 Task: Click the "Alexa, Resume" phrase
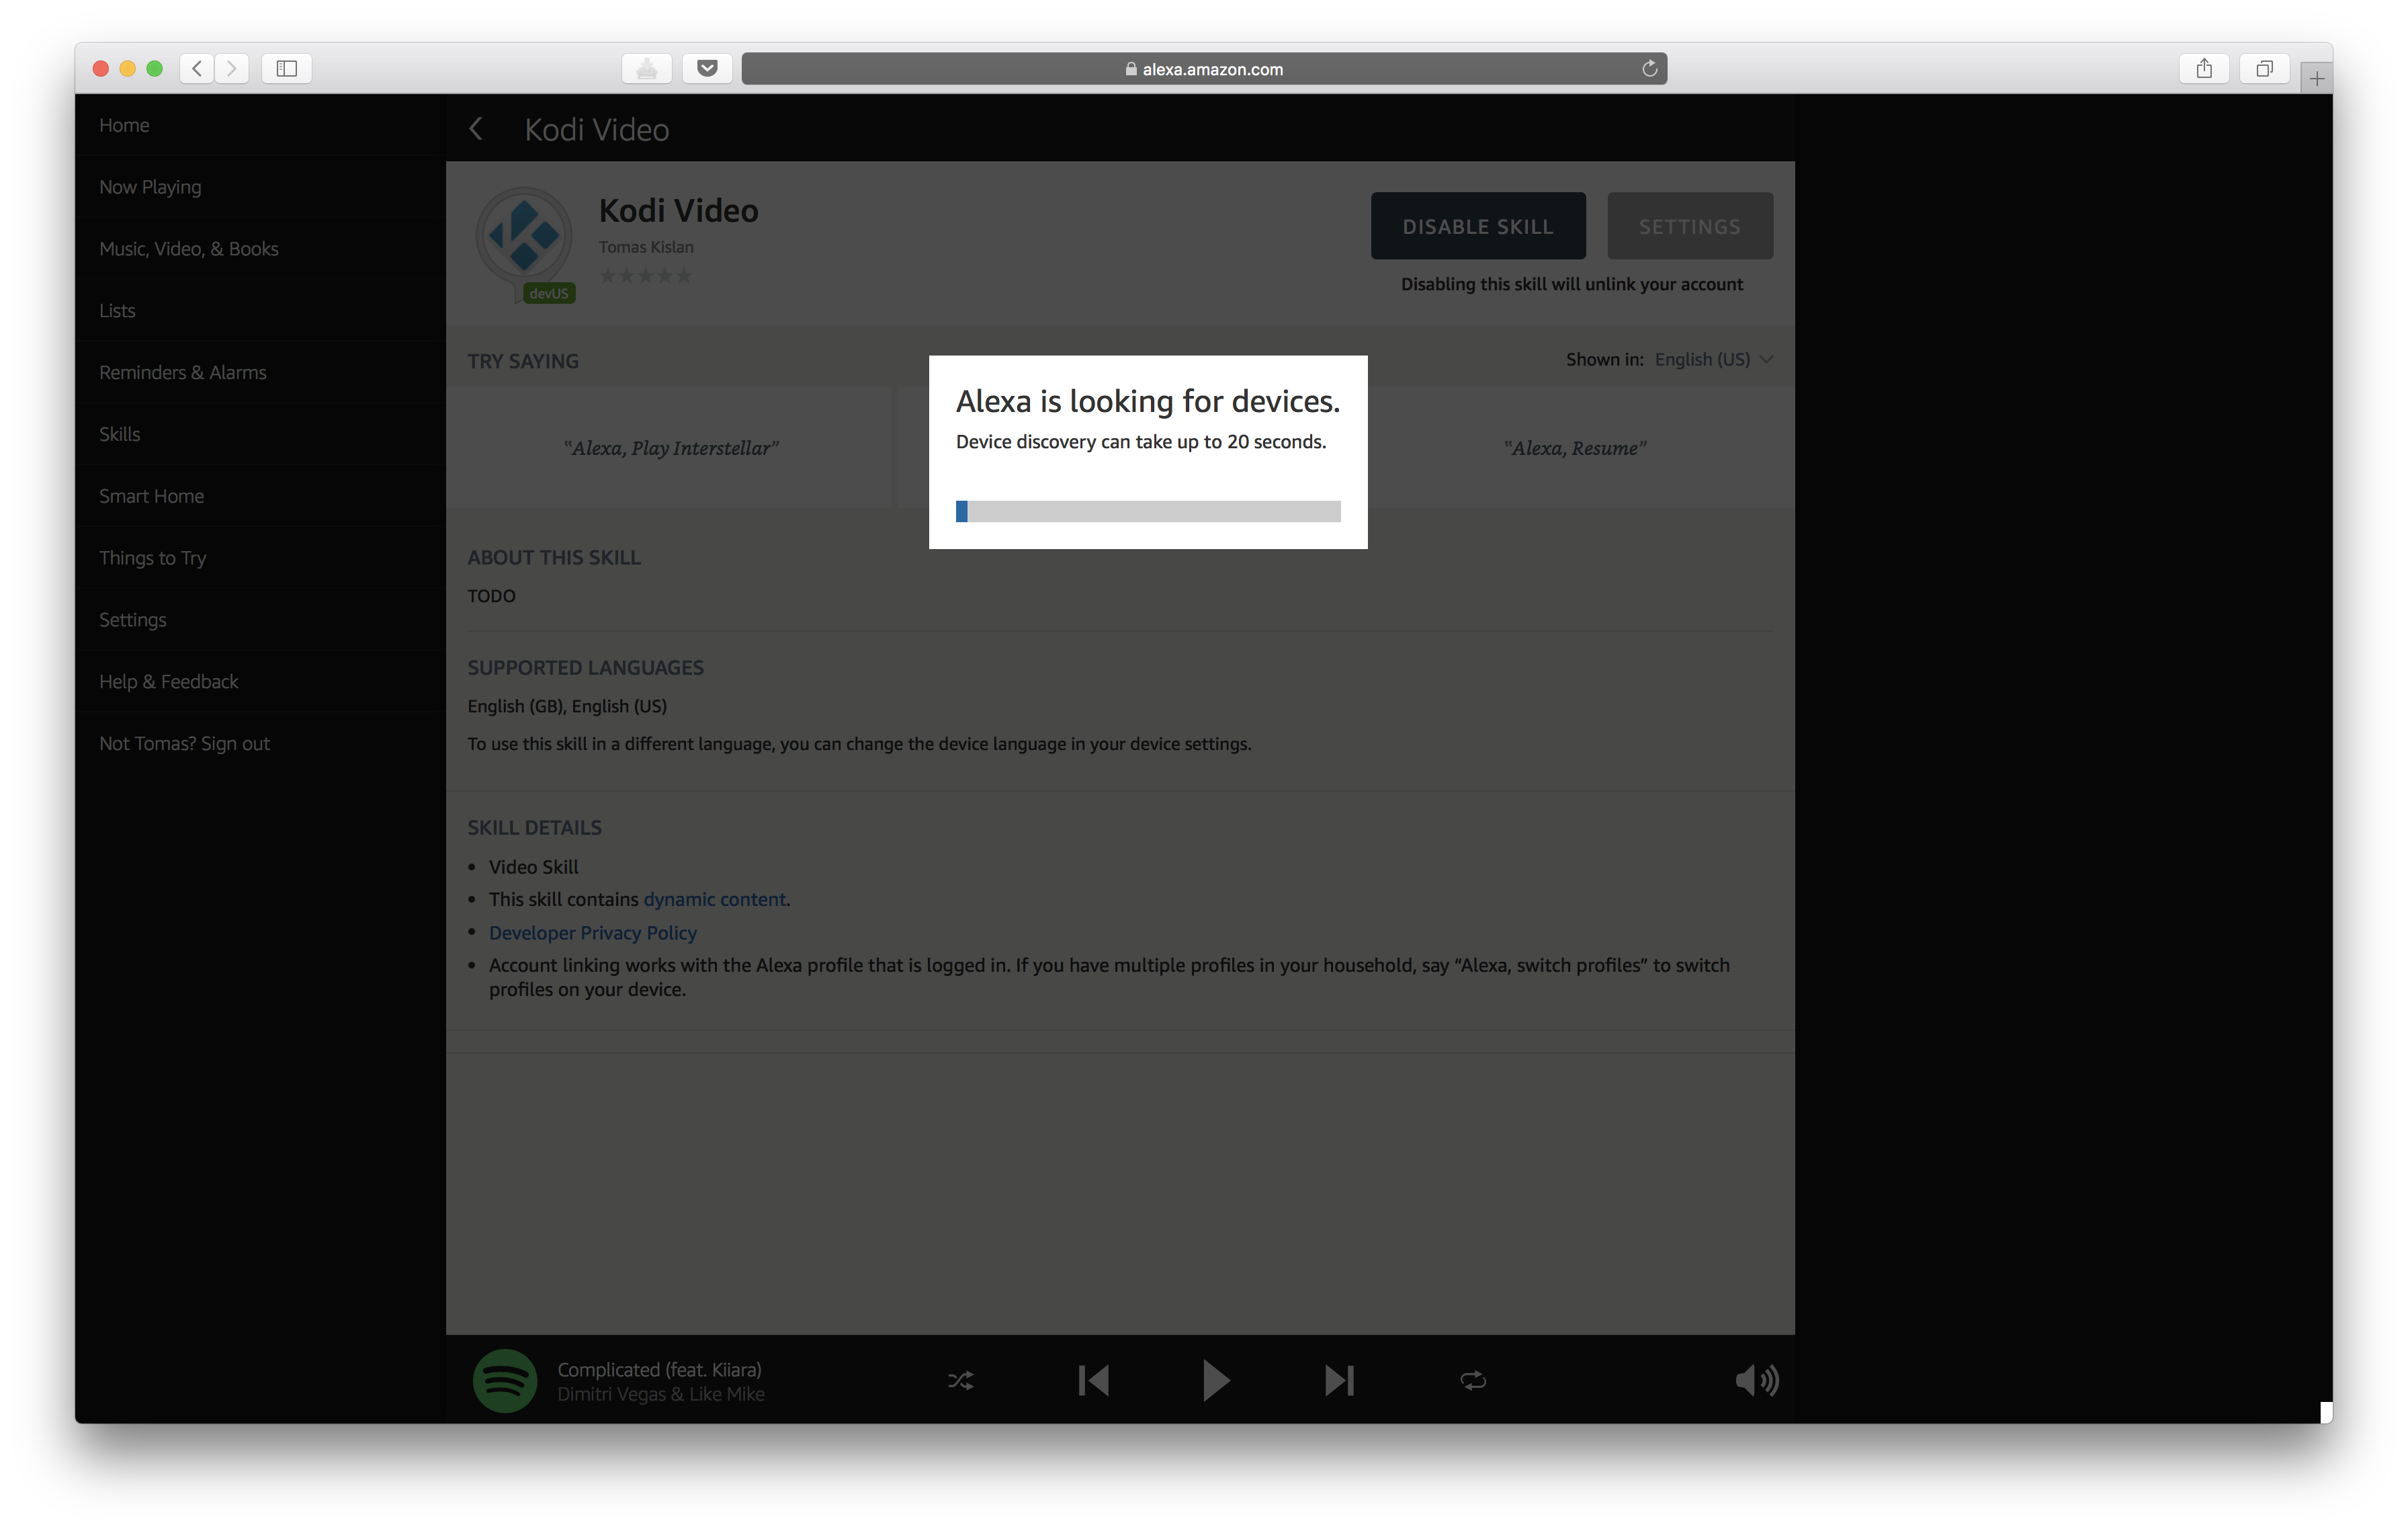(x=1575, y=448)
